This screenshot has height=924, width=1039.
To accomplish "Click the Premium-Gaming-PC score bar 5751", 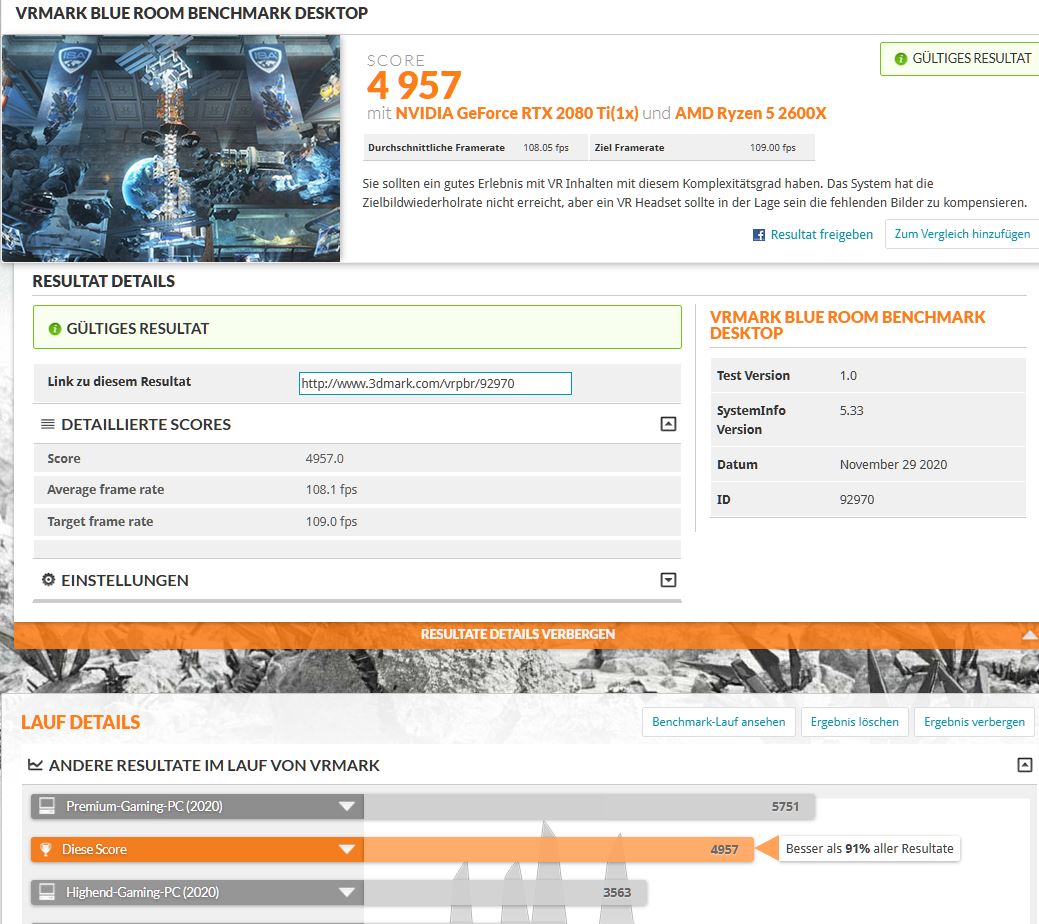I will (589, 807).
